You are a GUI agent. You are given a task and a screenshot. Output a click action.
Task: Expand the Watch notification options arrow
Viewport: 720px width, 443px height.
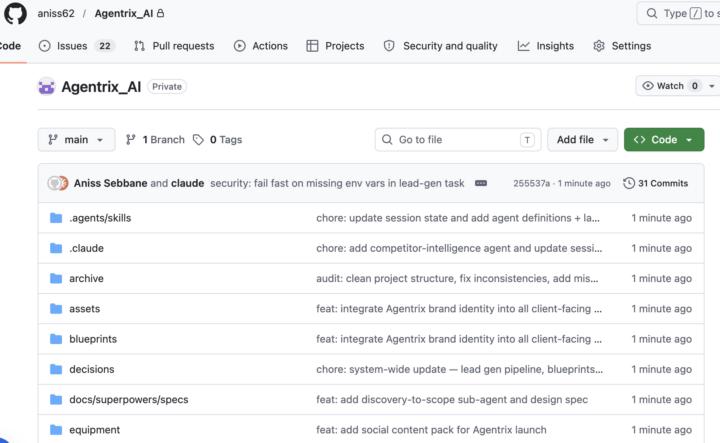tap(712, 86)
